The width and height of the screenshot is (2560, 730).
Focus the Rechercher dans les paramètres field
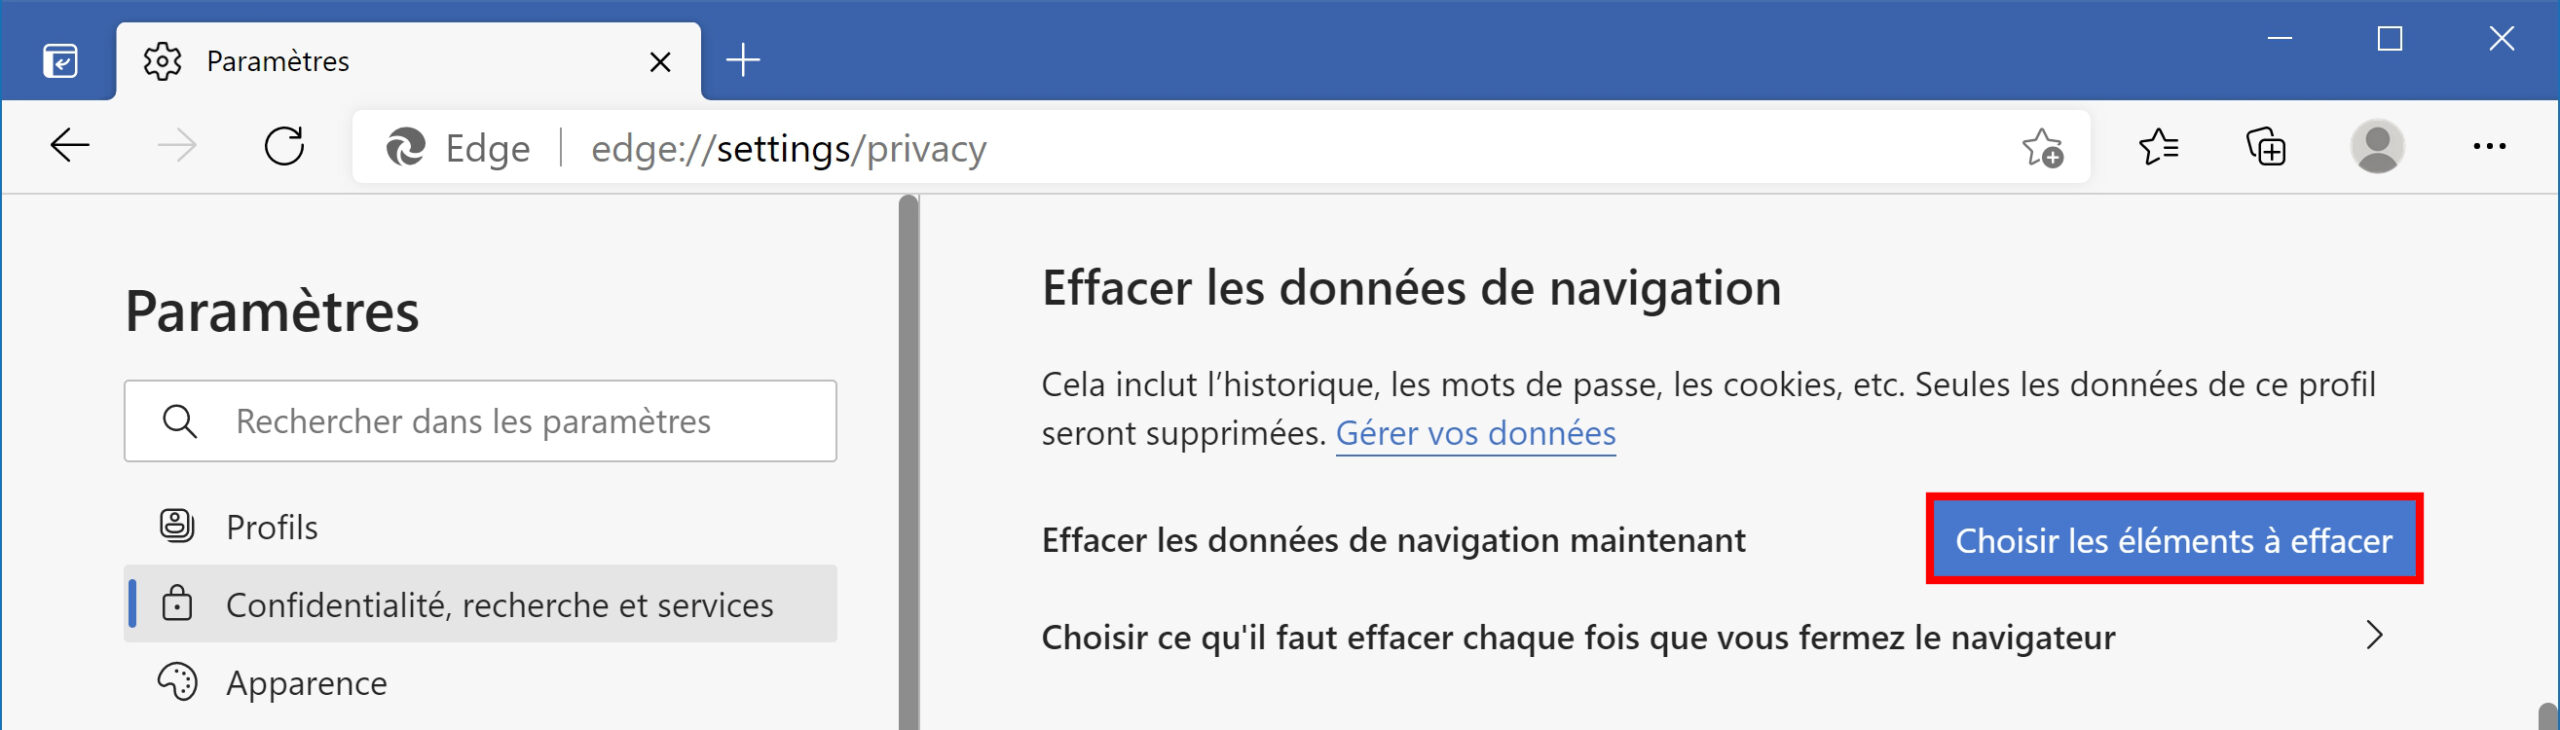(x=480, y=421)
